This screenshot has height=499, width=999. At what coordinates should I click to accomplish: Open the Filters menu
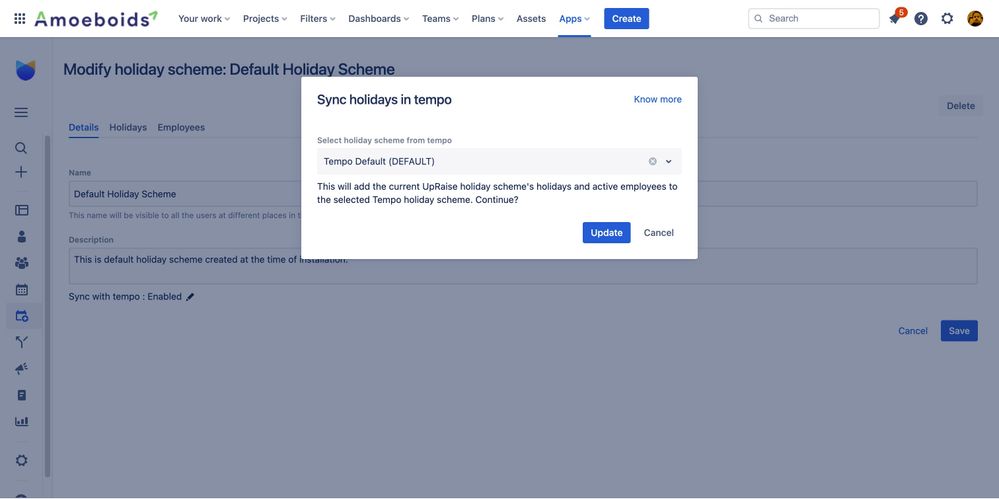pos(317,18)
